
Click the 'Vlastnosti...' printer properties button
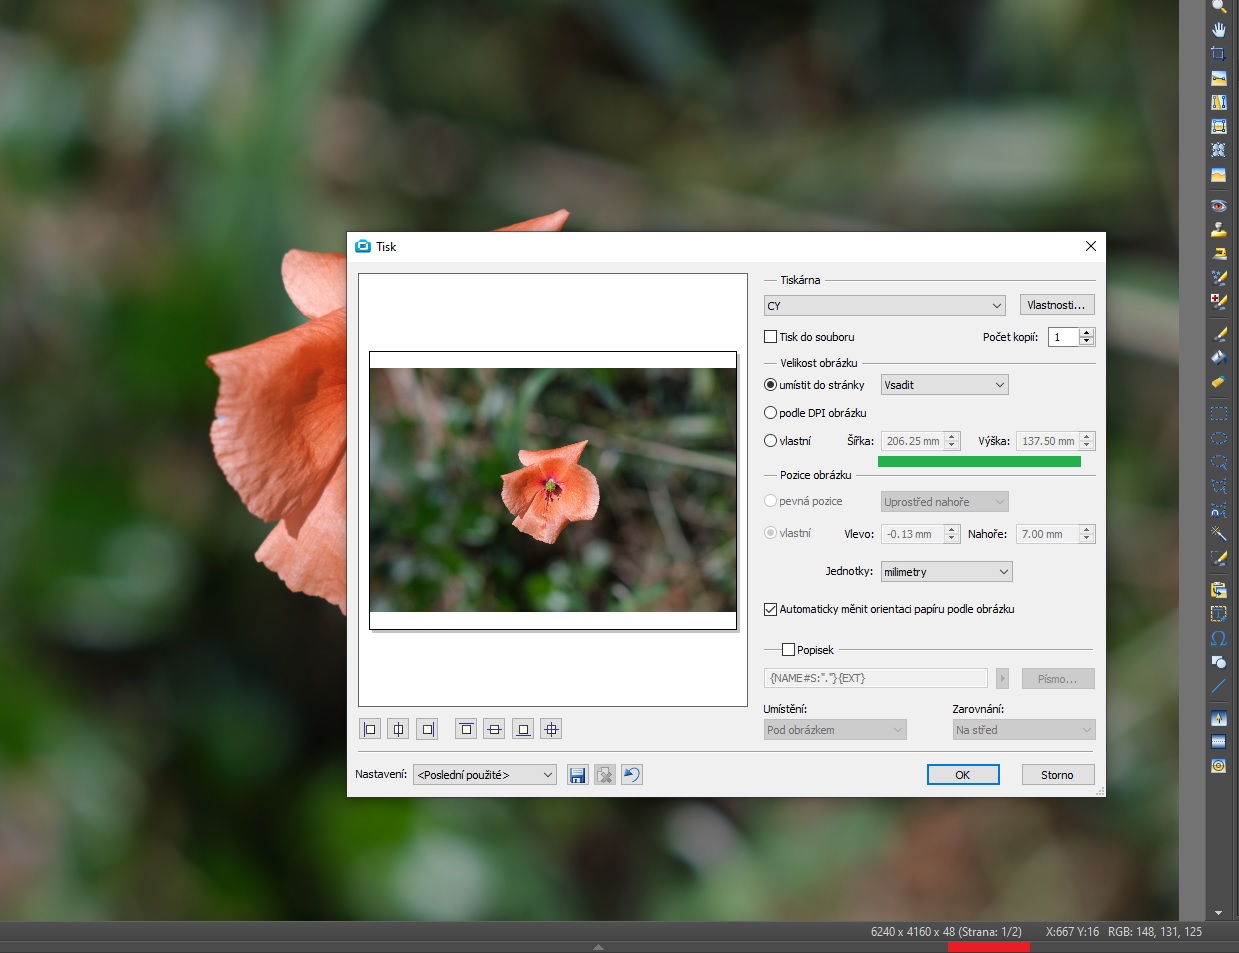click(1057, 305)
